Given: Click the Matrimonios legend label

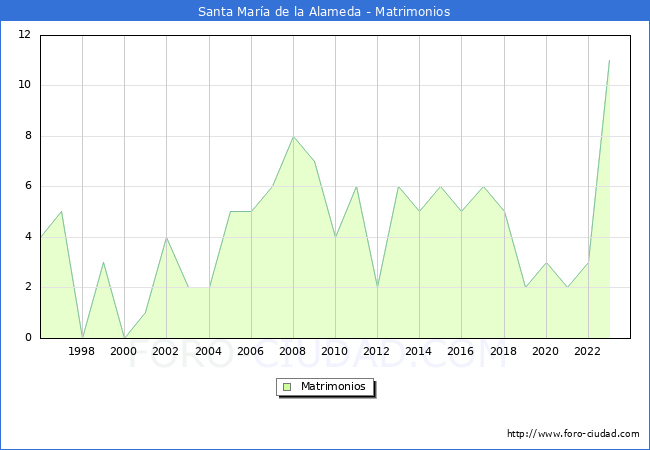Looking at the screenshot, I should (x=333, y=386).
